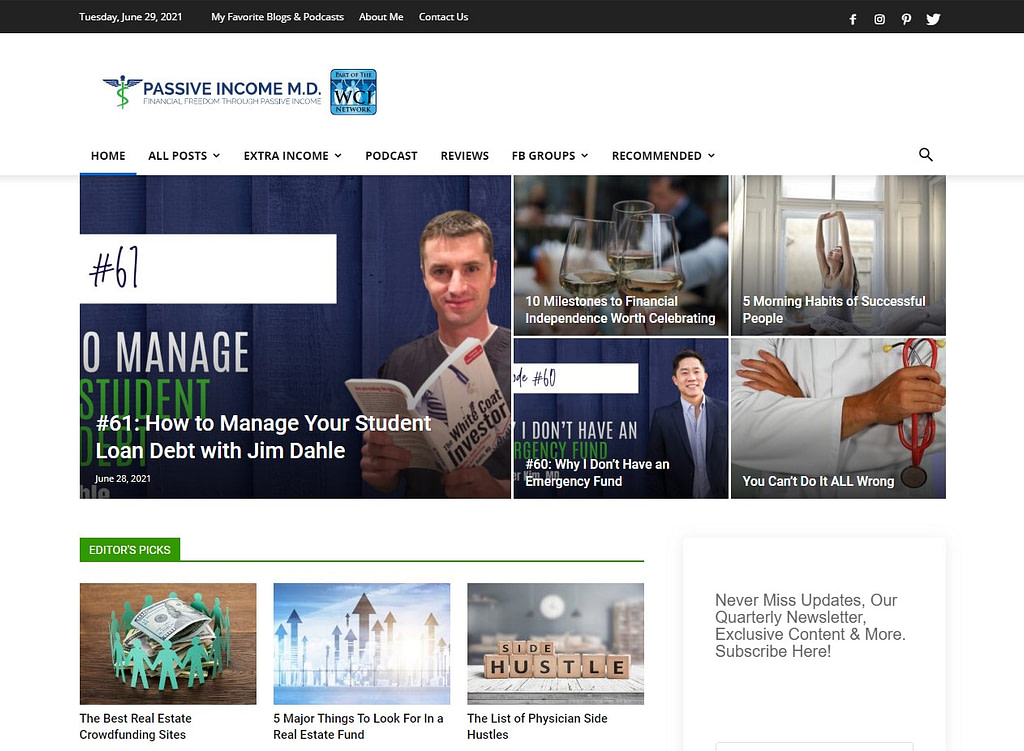The image size is (1024, 751).
Task: Go to the About Me page
Action: coord(381,17)
